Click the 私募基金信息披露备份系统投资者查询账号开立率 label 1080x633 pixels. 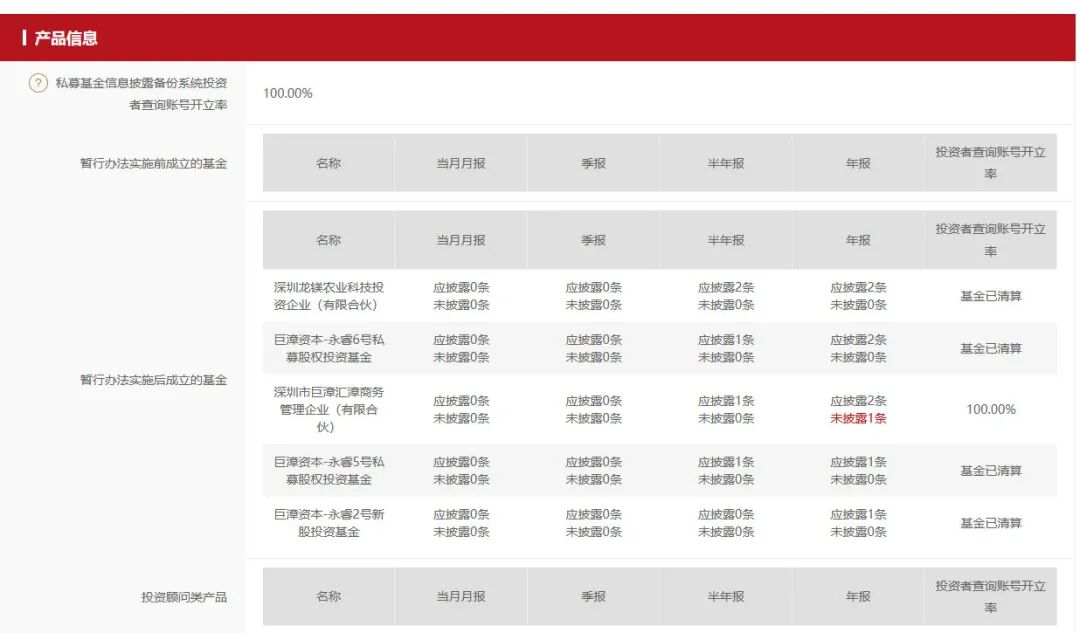(141, 94)
